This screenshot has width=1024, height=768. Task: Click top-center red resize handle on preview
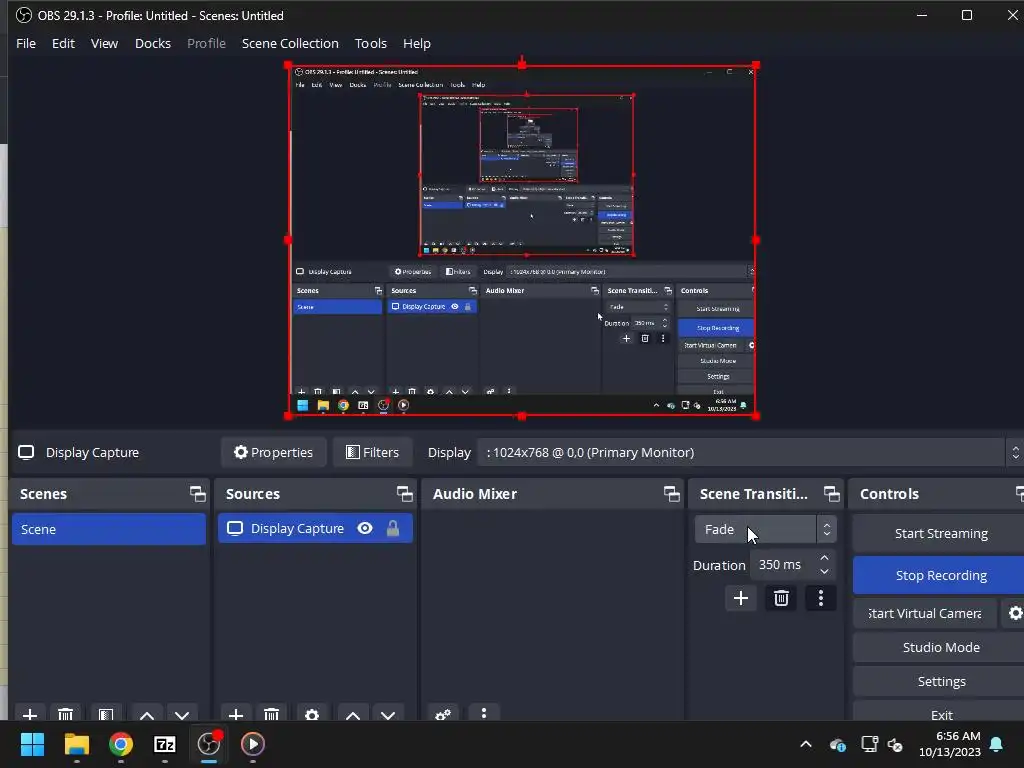522,65
